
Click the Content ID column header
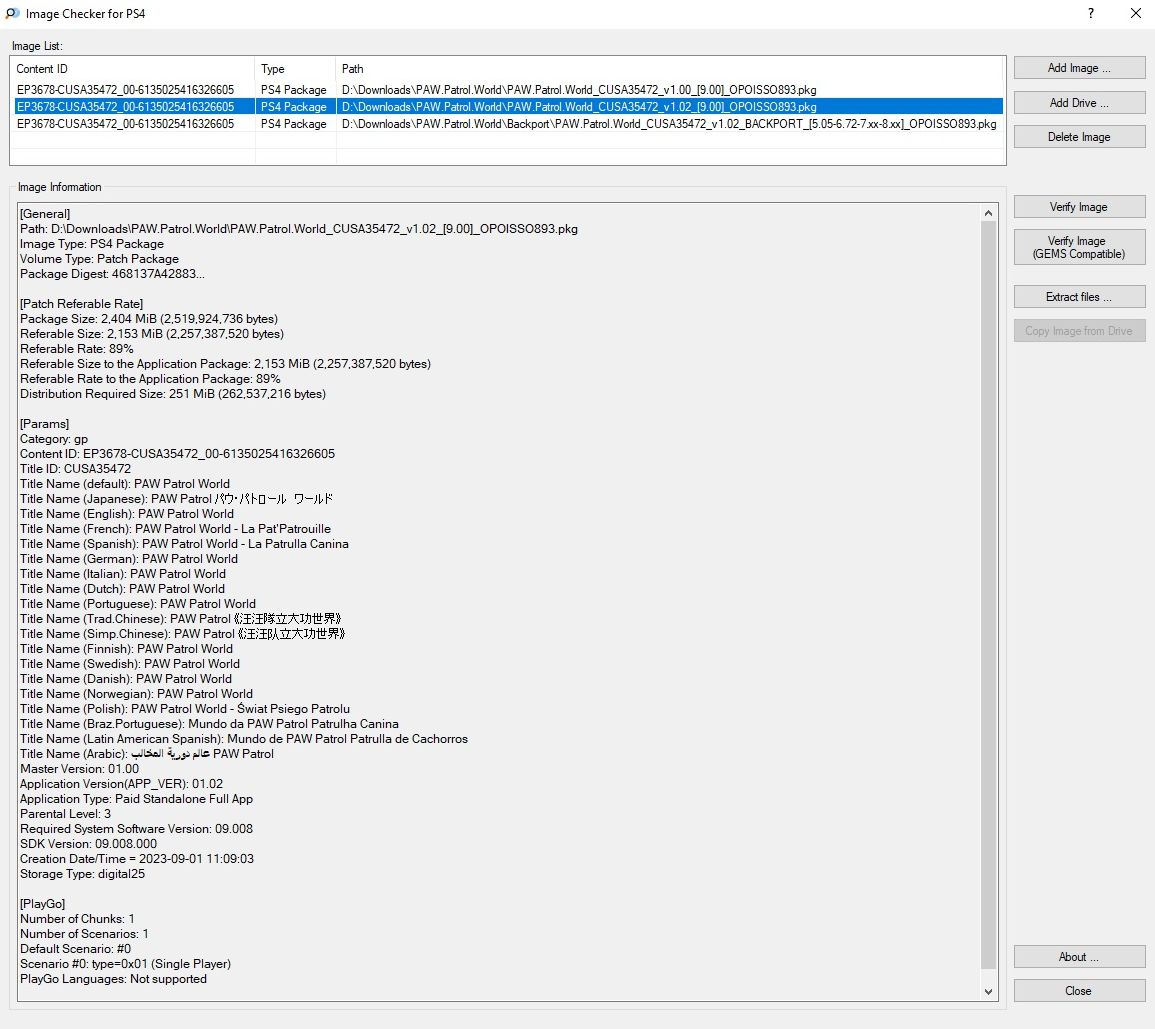(x=132, y=69)
